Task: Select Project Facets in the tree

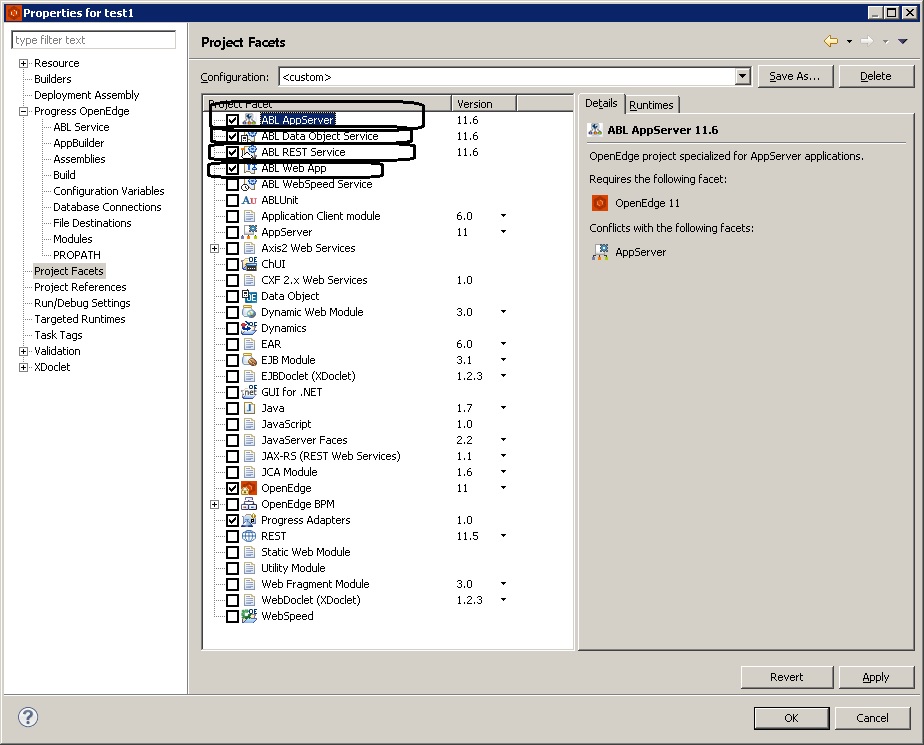Action: coord(69,271)
